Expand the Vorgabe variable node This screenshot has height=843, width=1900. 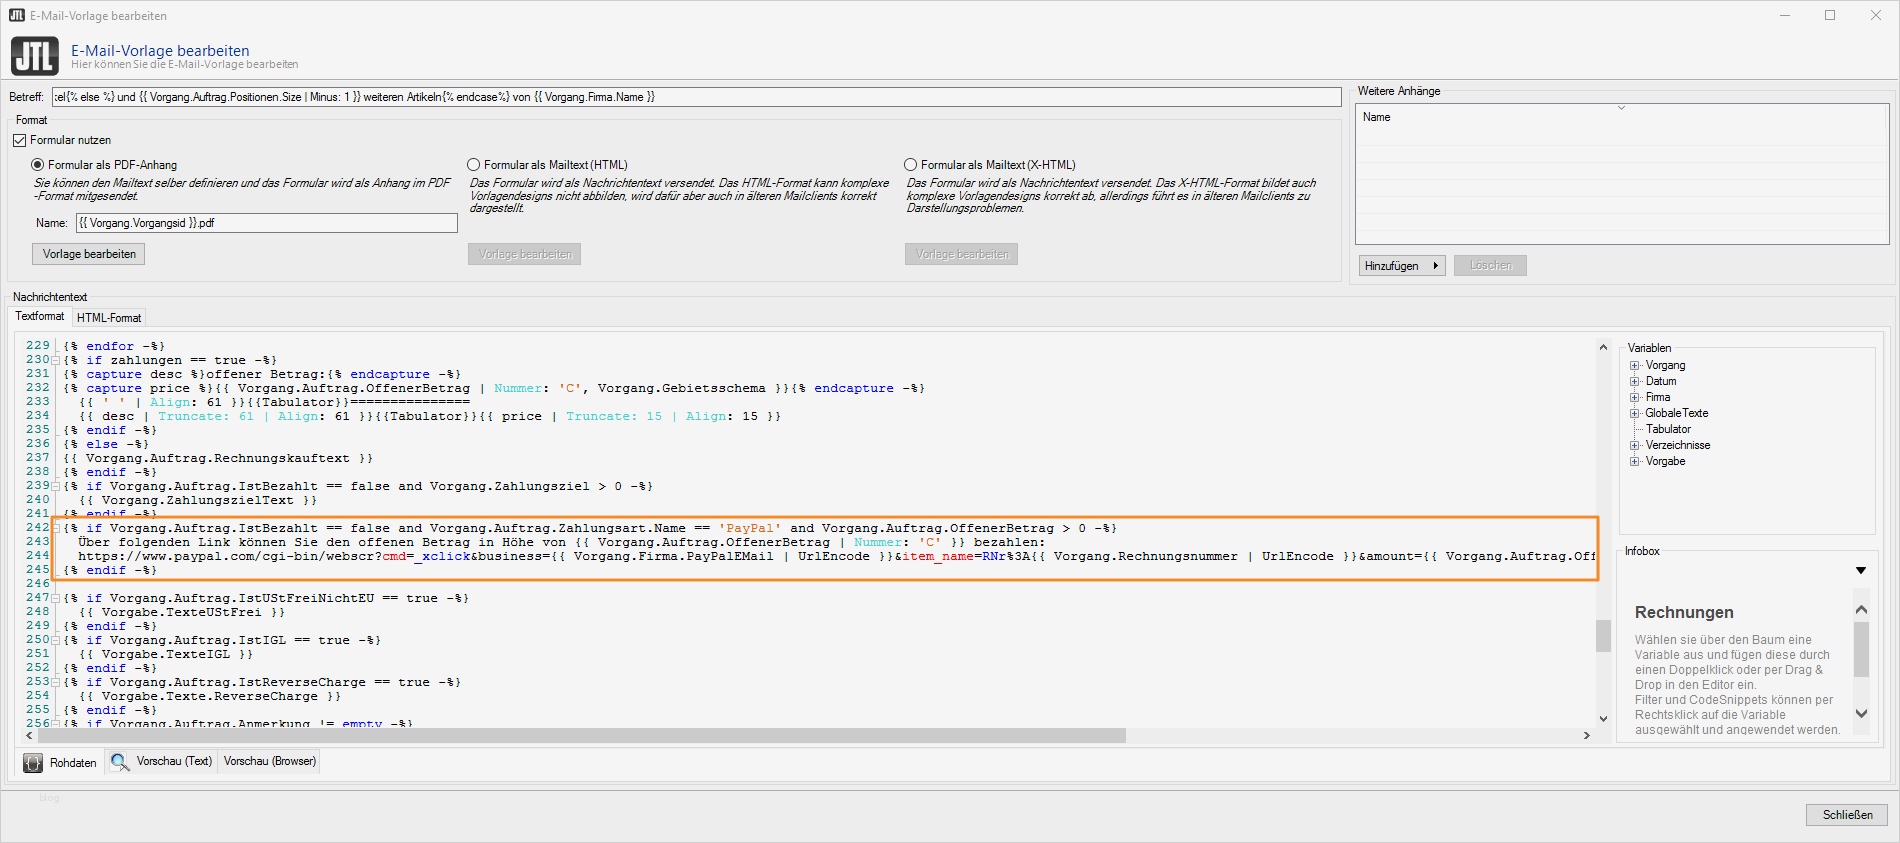pos(1635,462)
